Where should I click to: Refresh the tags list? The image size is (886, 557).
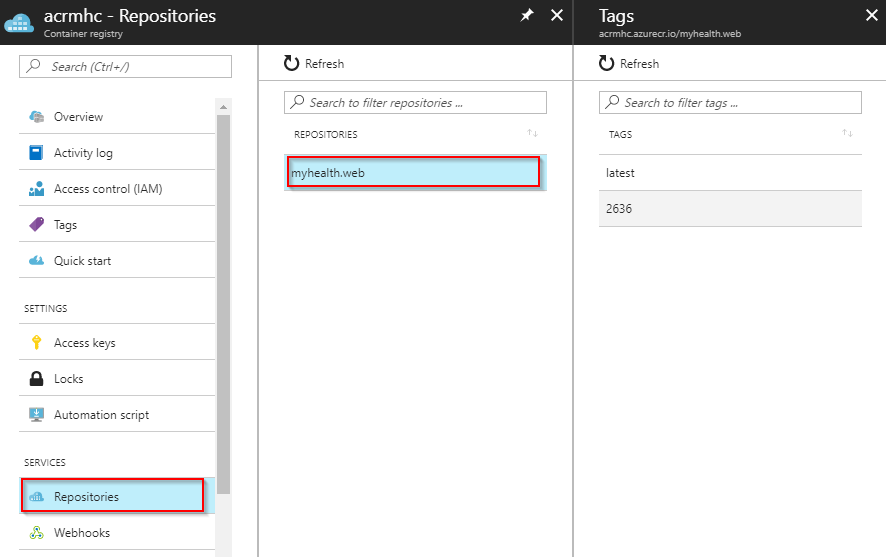pyautogui.click(x=629, y=63)
